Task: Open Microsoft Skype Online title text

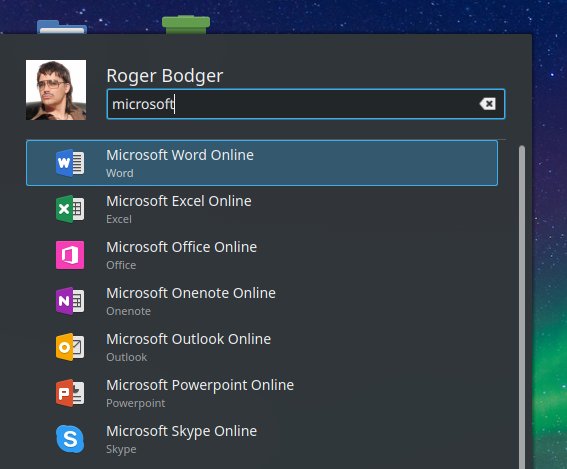Action: [x=182, y=431]
